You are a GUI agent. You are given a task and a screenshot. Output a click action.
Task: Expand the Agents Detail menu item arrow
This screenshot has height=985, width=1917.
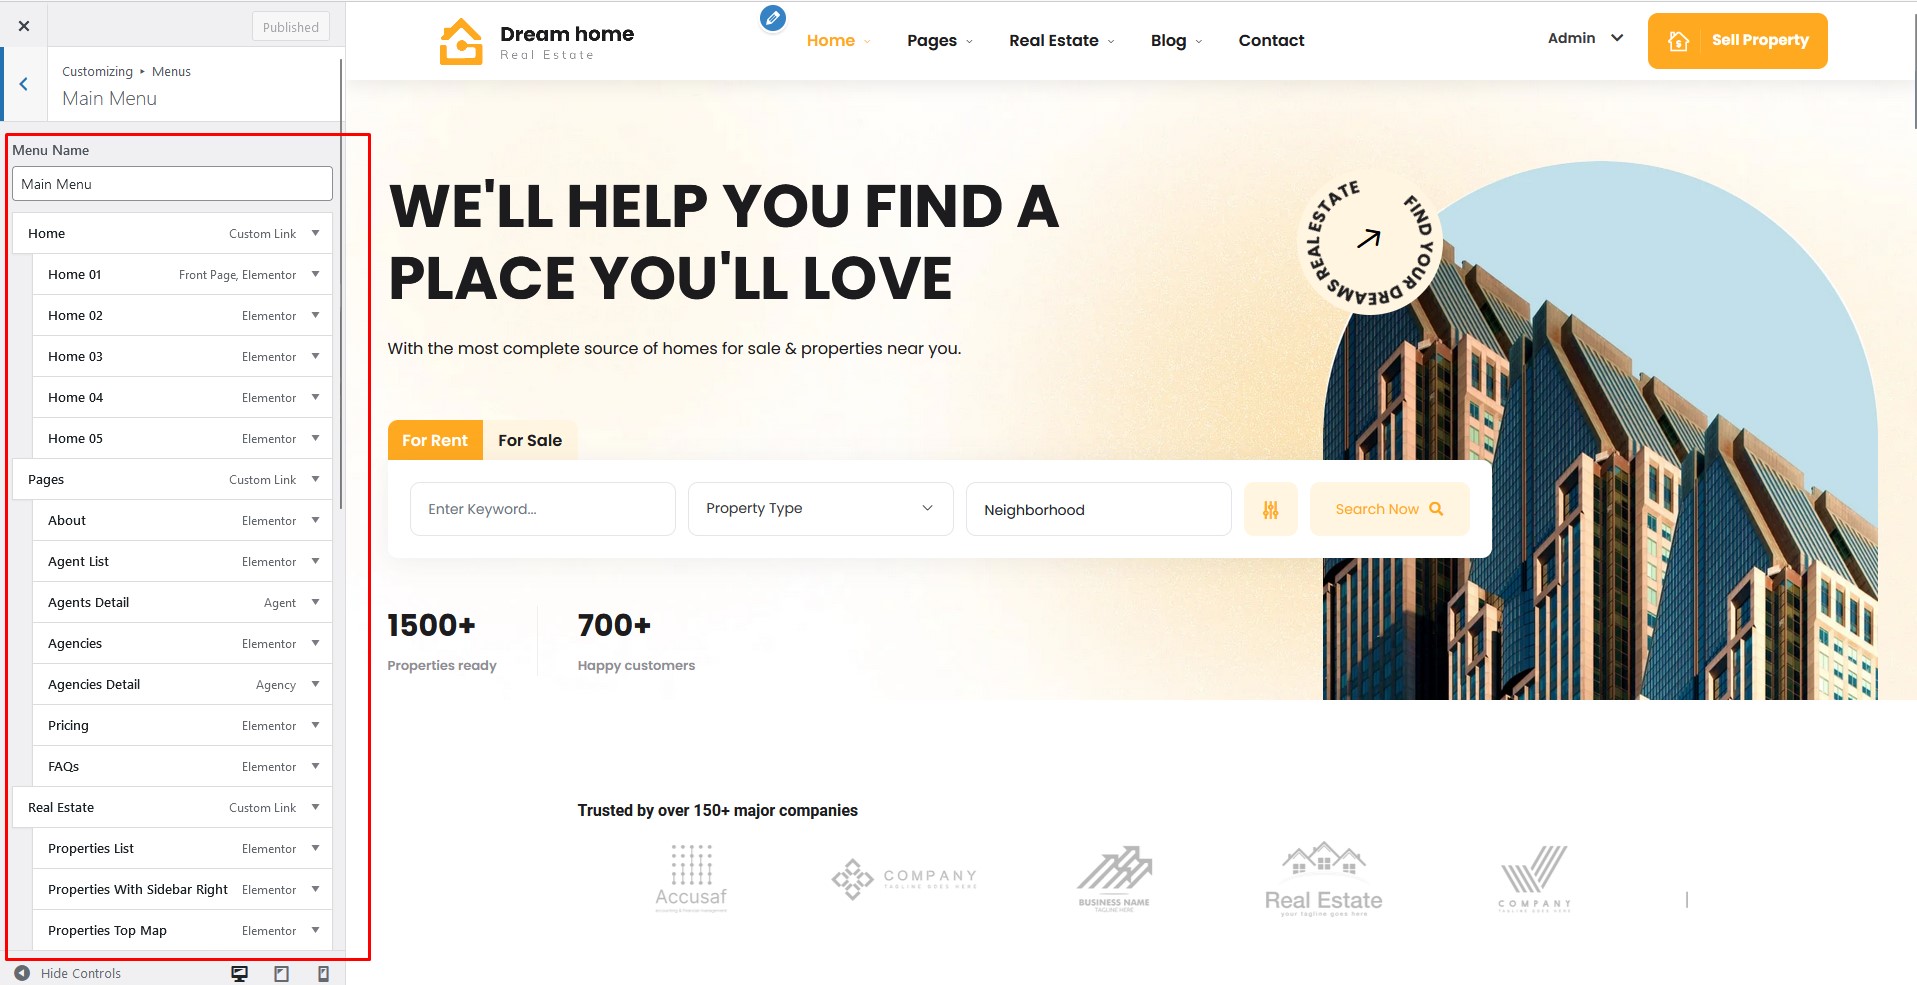315,602
